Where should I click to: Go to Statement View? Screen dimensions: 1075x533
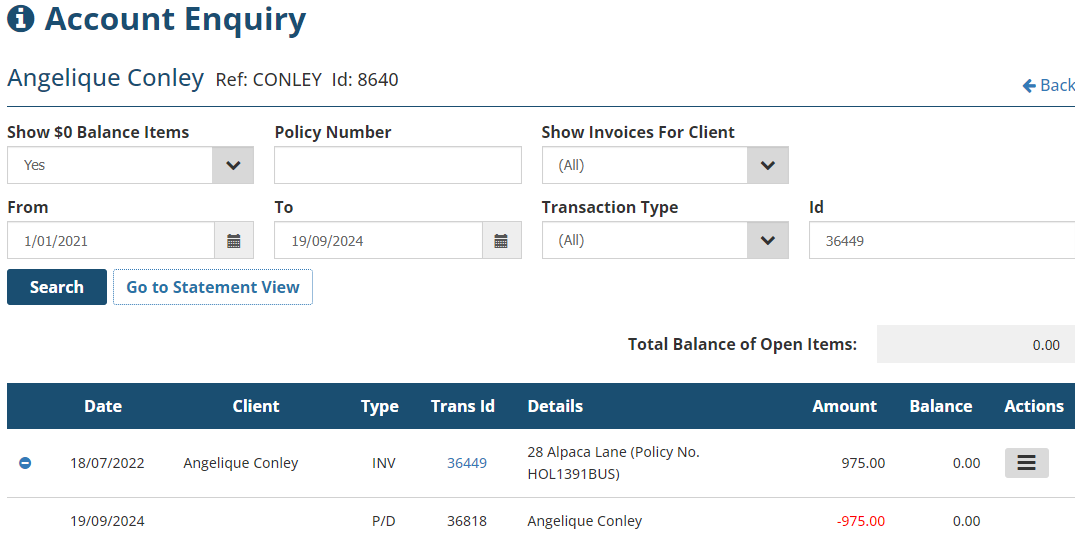[x=213, y=287]
